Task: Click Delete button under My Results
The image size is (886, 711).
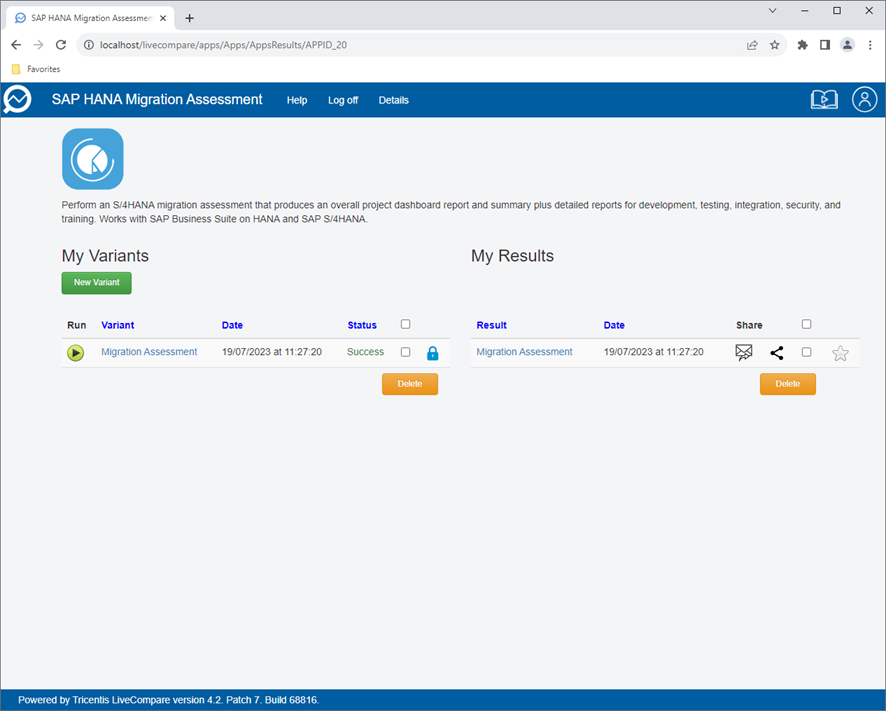Action: (788, 384)
